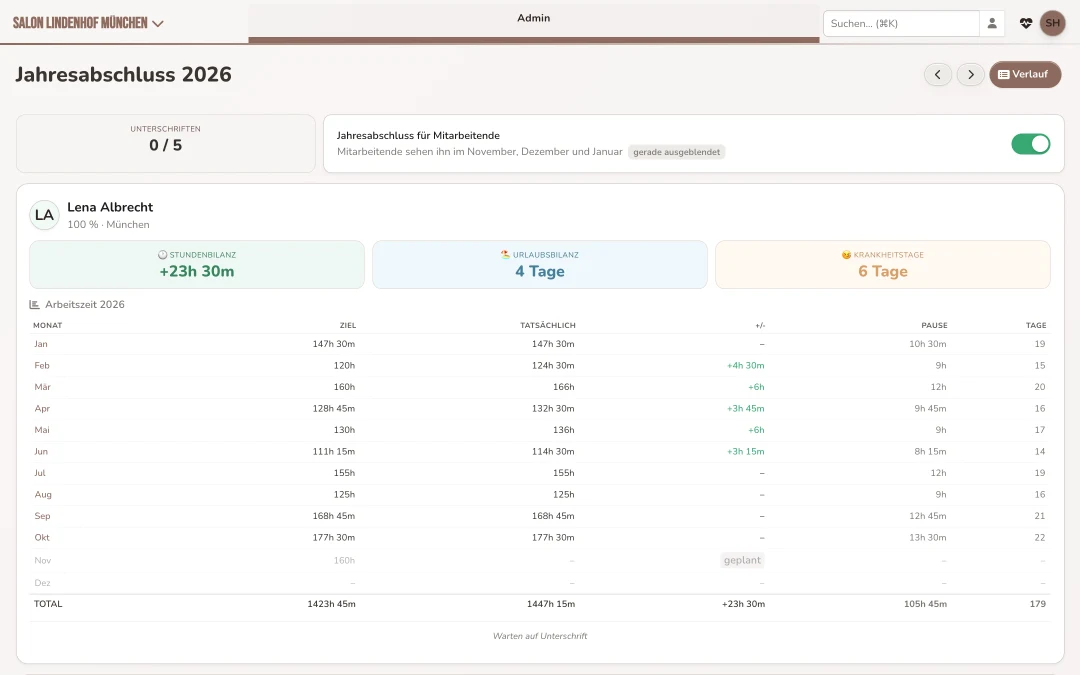Image resolution: width=1080 pixels, height=675 pixels.
Task: Click the Lena Albrecht LA avatar
Action: (x=44, y=215)
